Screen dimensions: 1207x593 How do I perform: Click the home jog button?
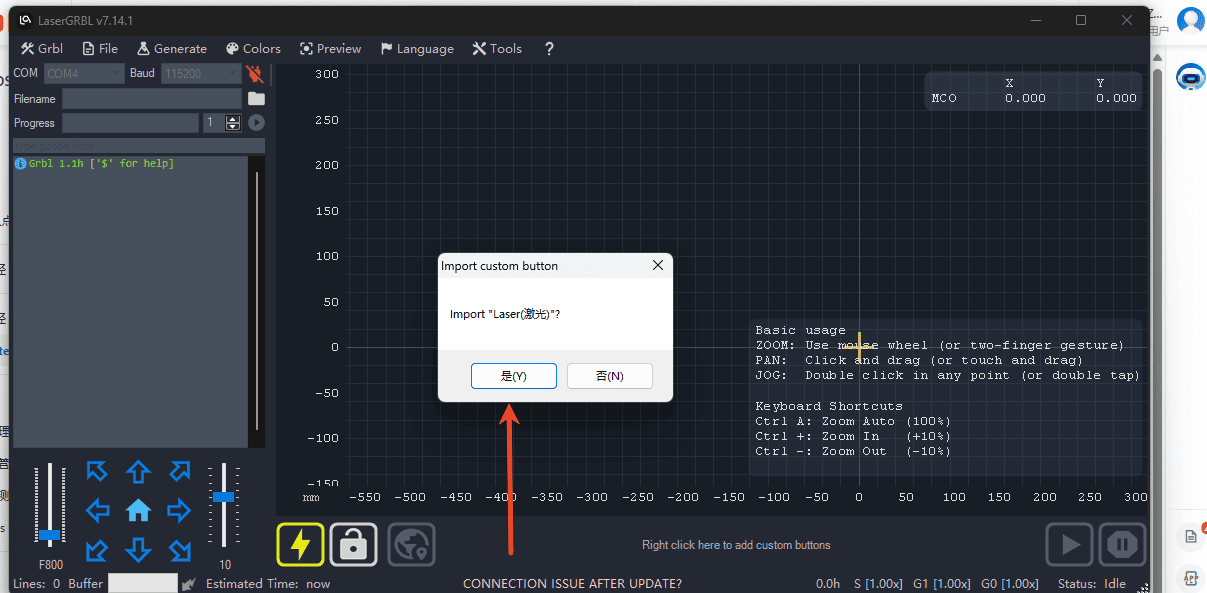138,511
